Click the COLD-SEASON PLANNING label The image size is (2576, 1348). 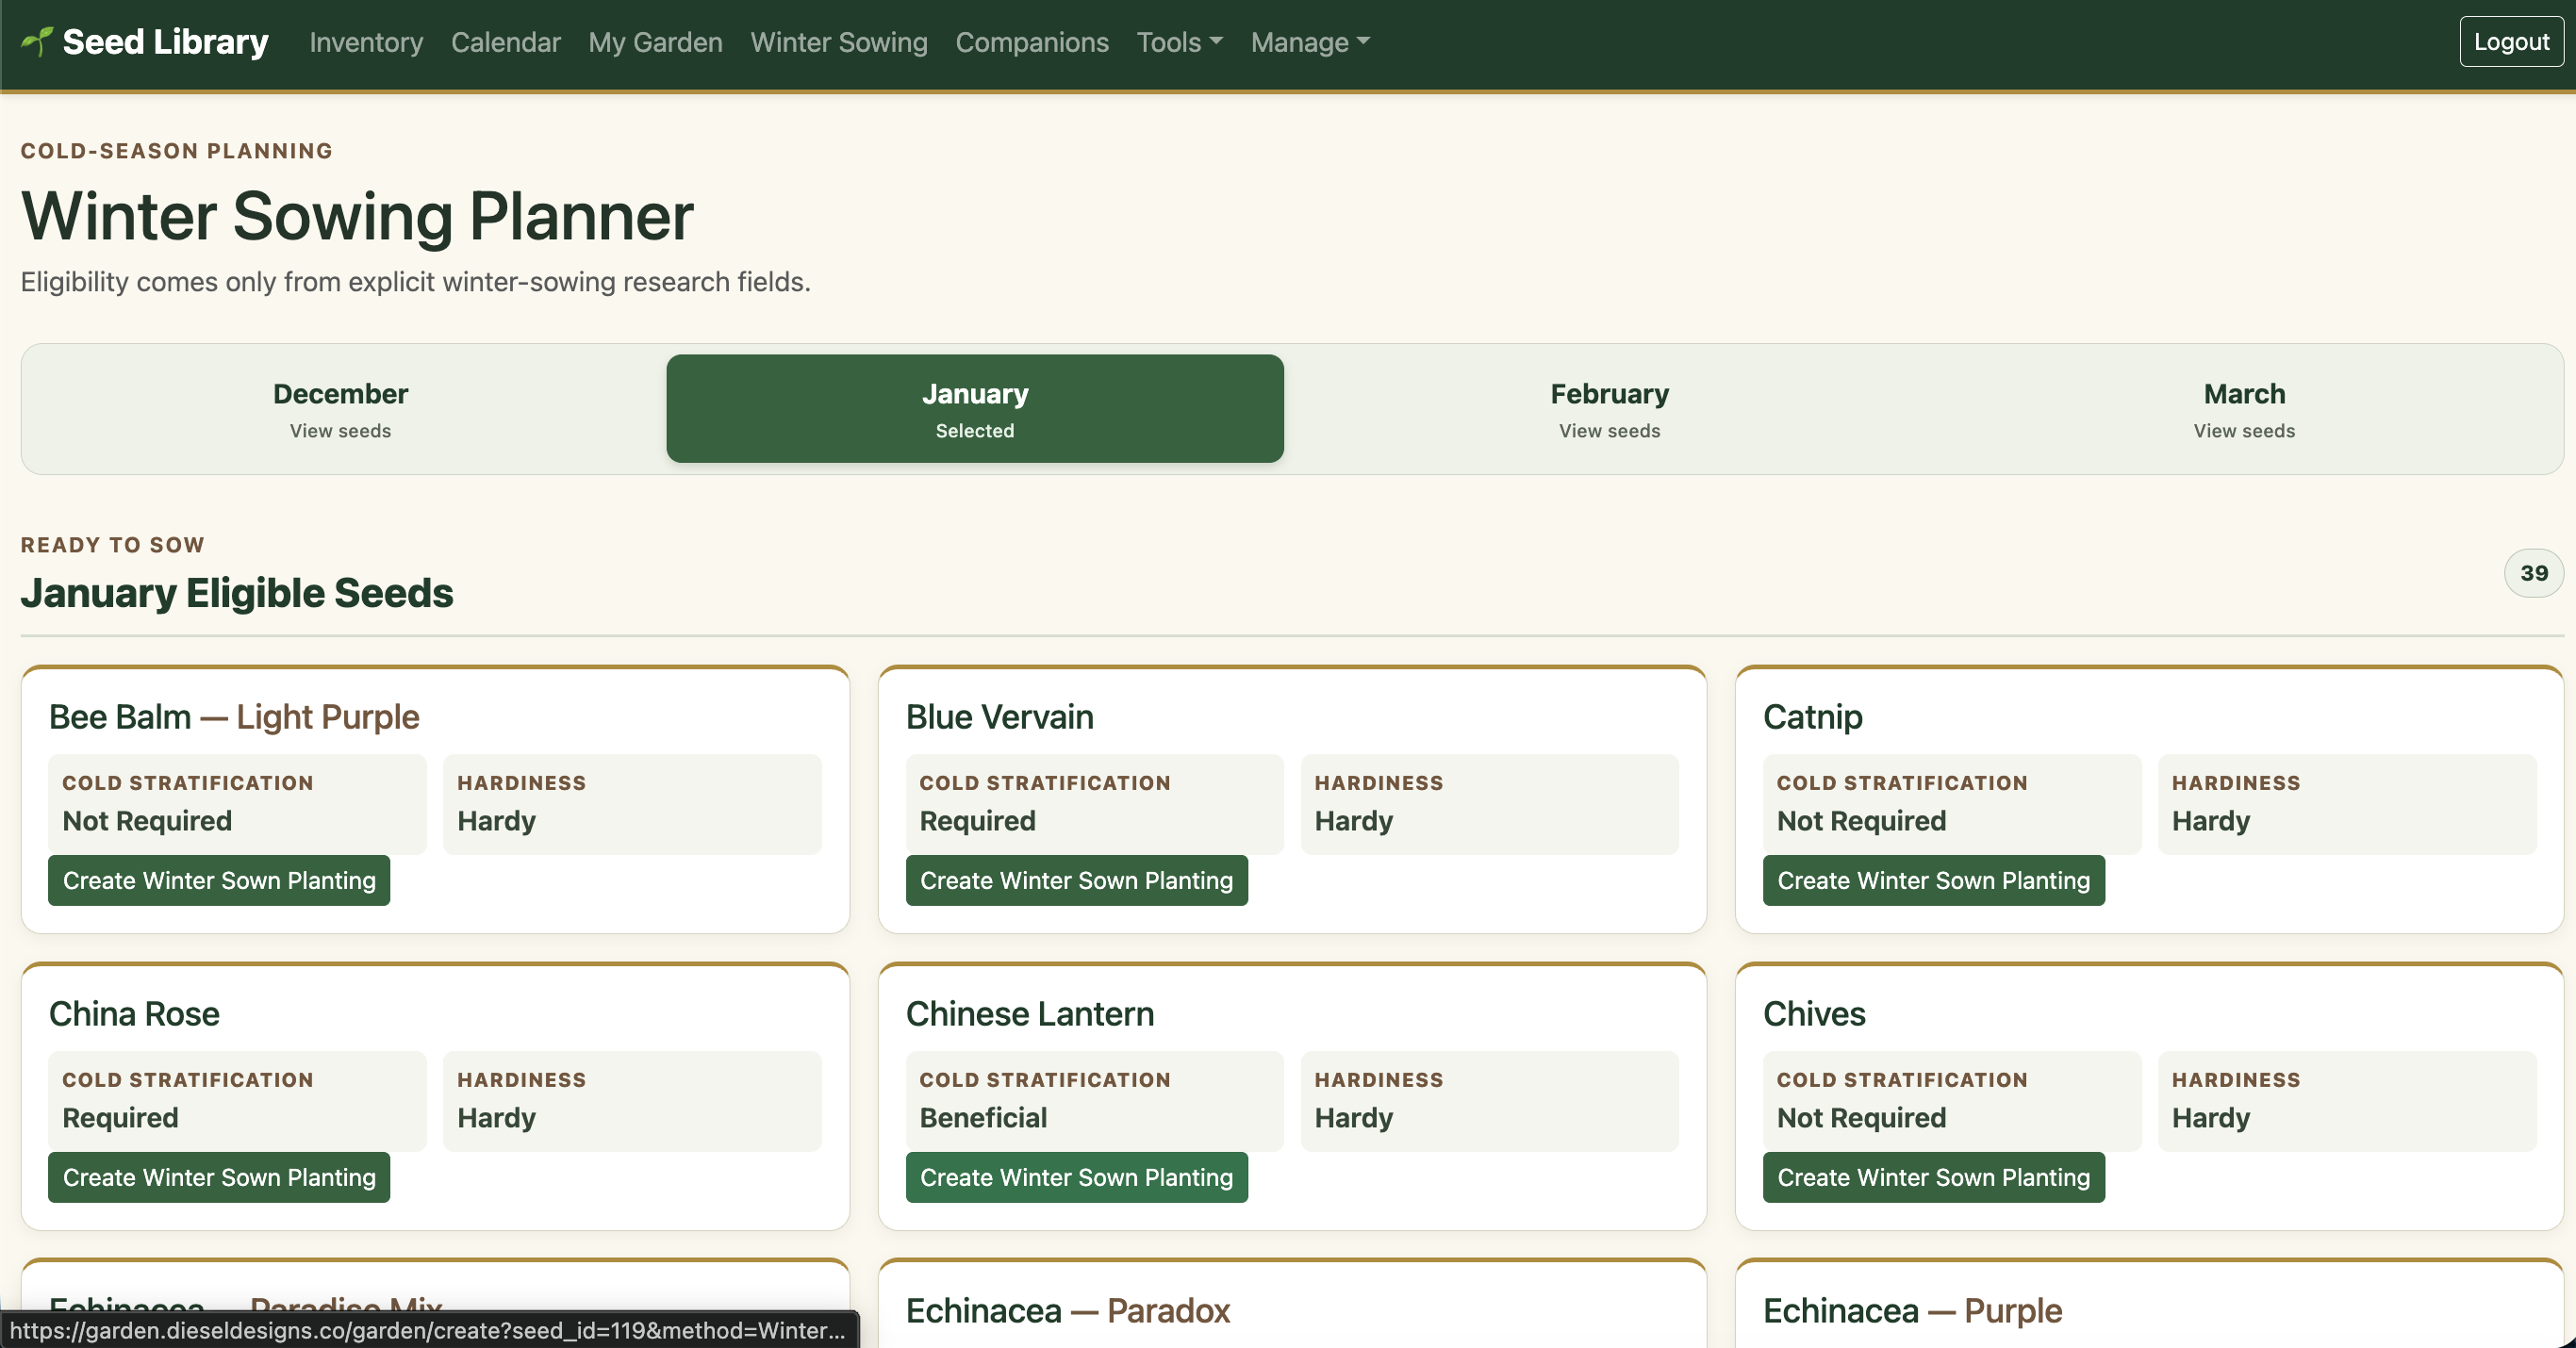coord(177,150)
